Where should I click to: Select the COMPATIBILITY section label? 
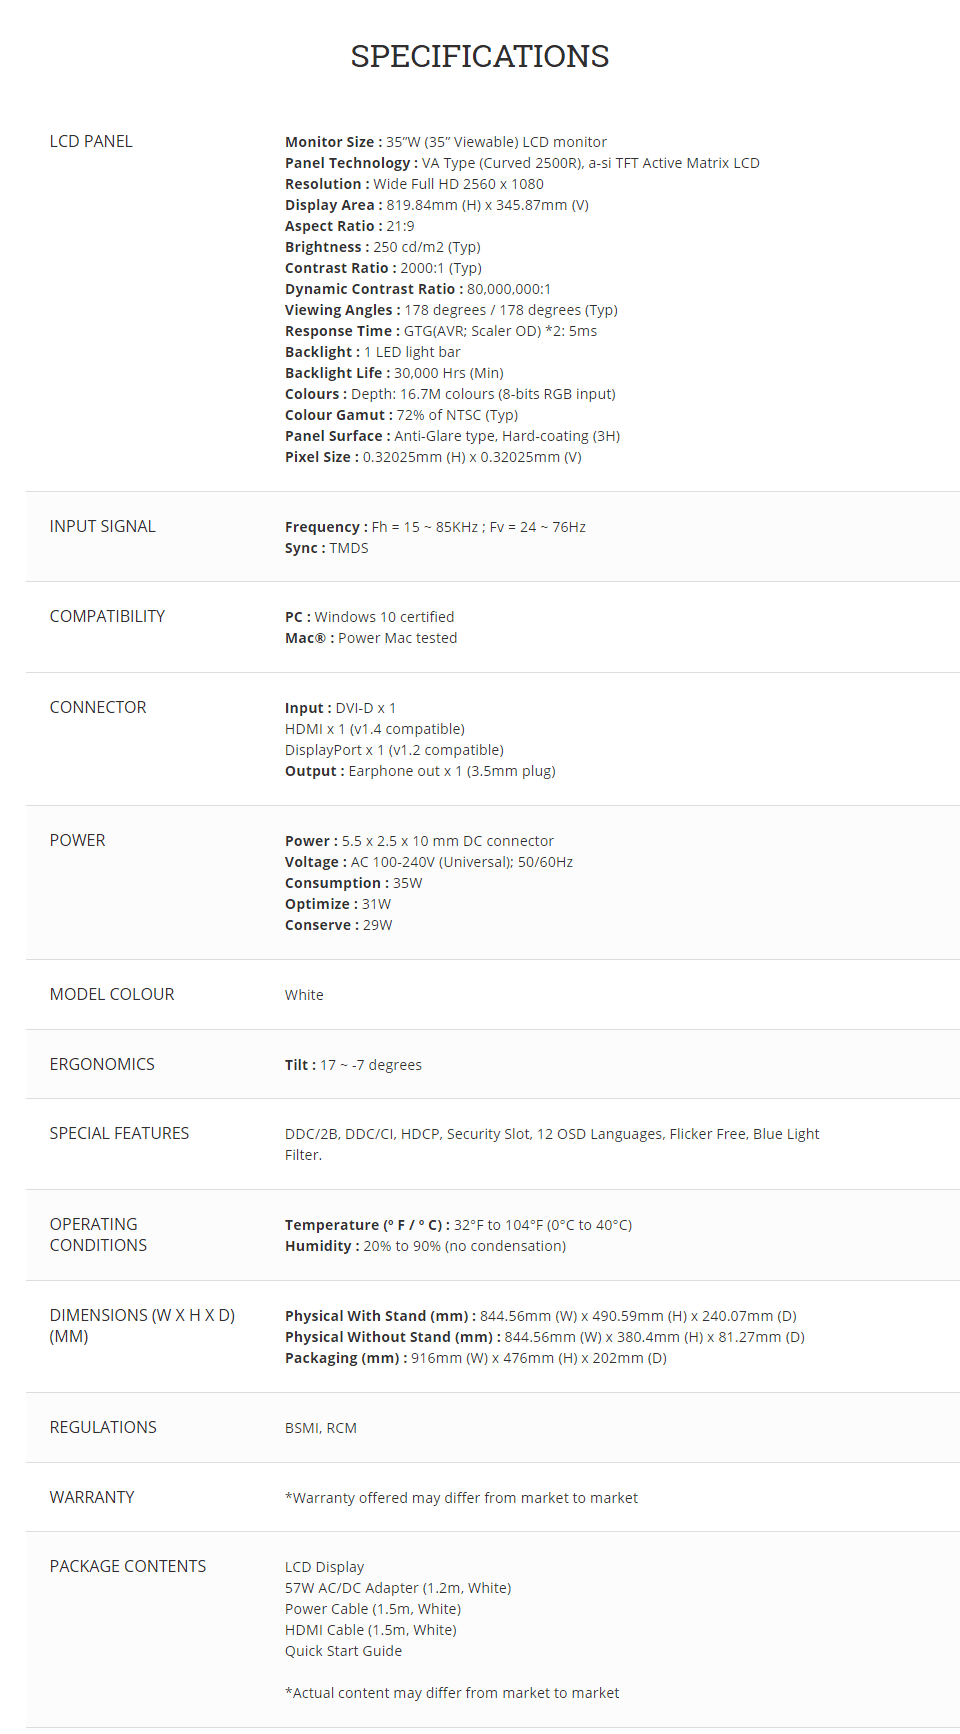point(107,616)
